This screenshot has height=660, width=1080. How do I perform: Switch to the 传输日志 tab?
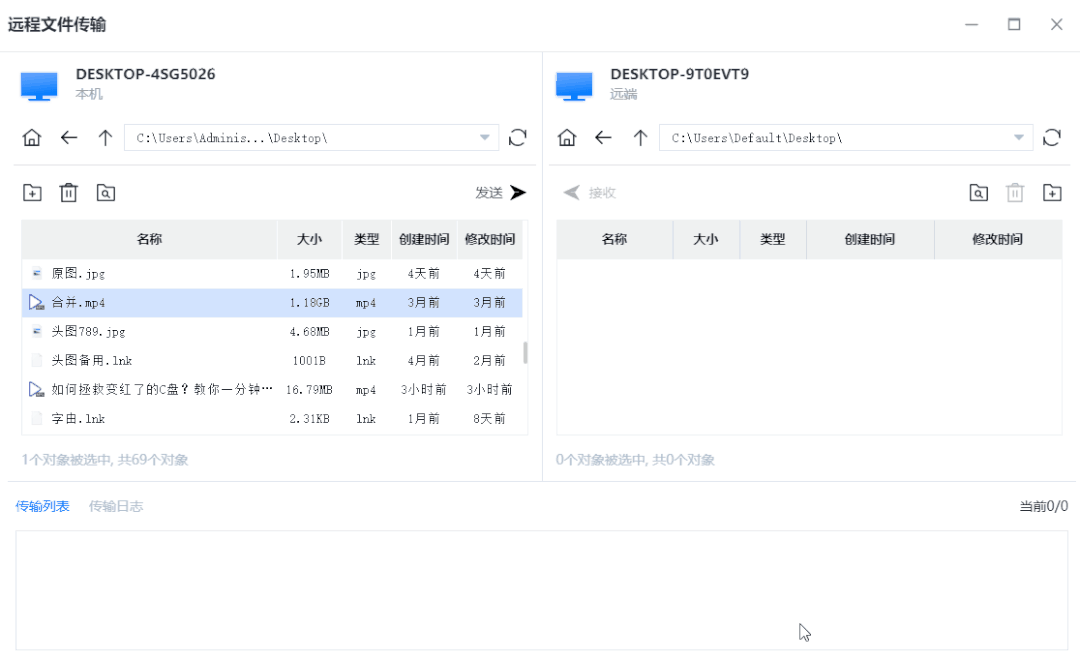pos(114,506)
